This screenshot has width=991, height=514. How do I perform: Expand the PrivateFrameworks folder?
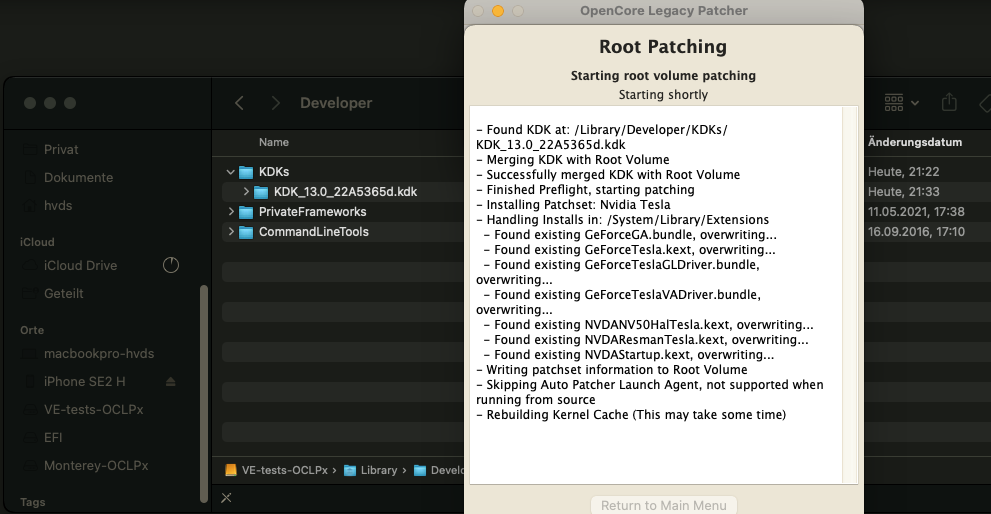click(x=232, y=212)
